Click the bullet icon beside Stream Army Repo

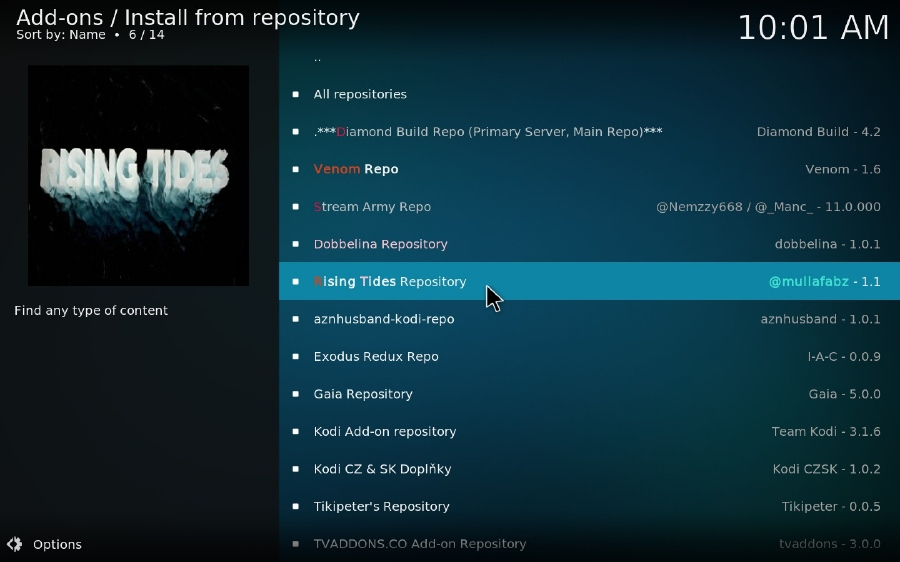(296, 207)
